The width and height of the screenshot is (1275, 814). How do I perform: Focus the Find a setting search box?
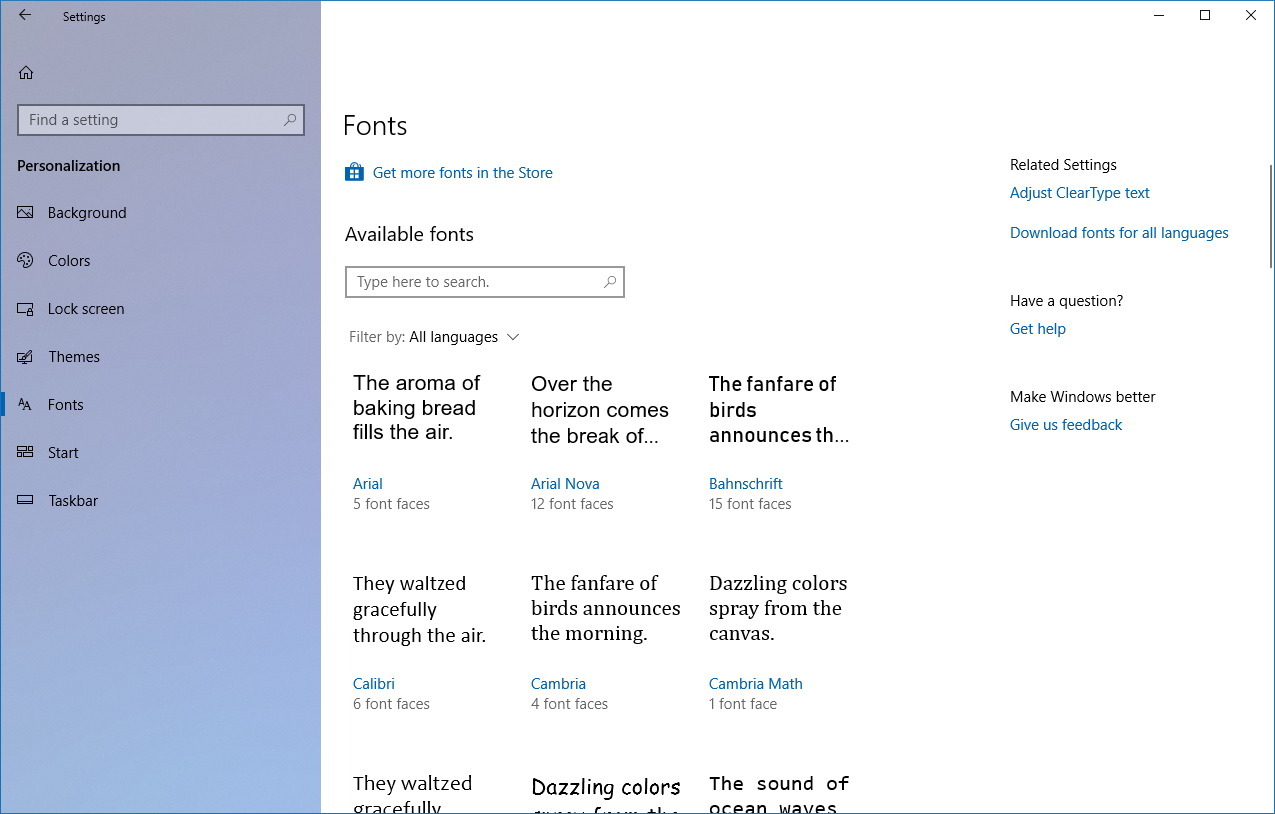(161, 120)
